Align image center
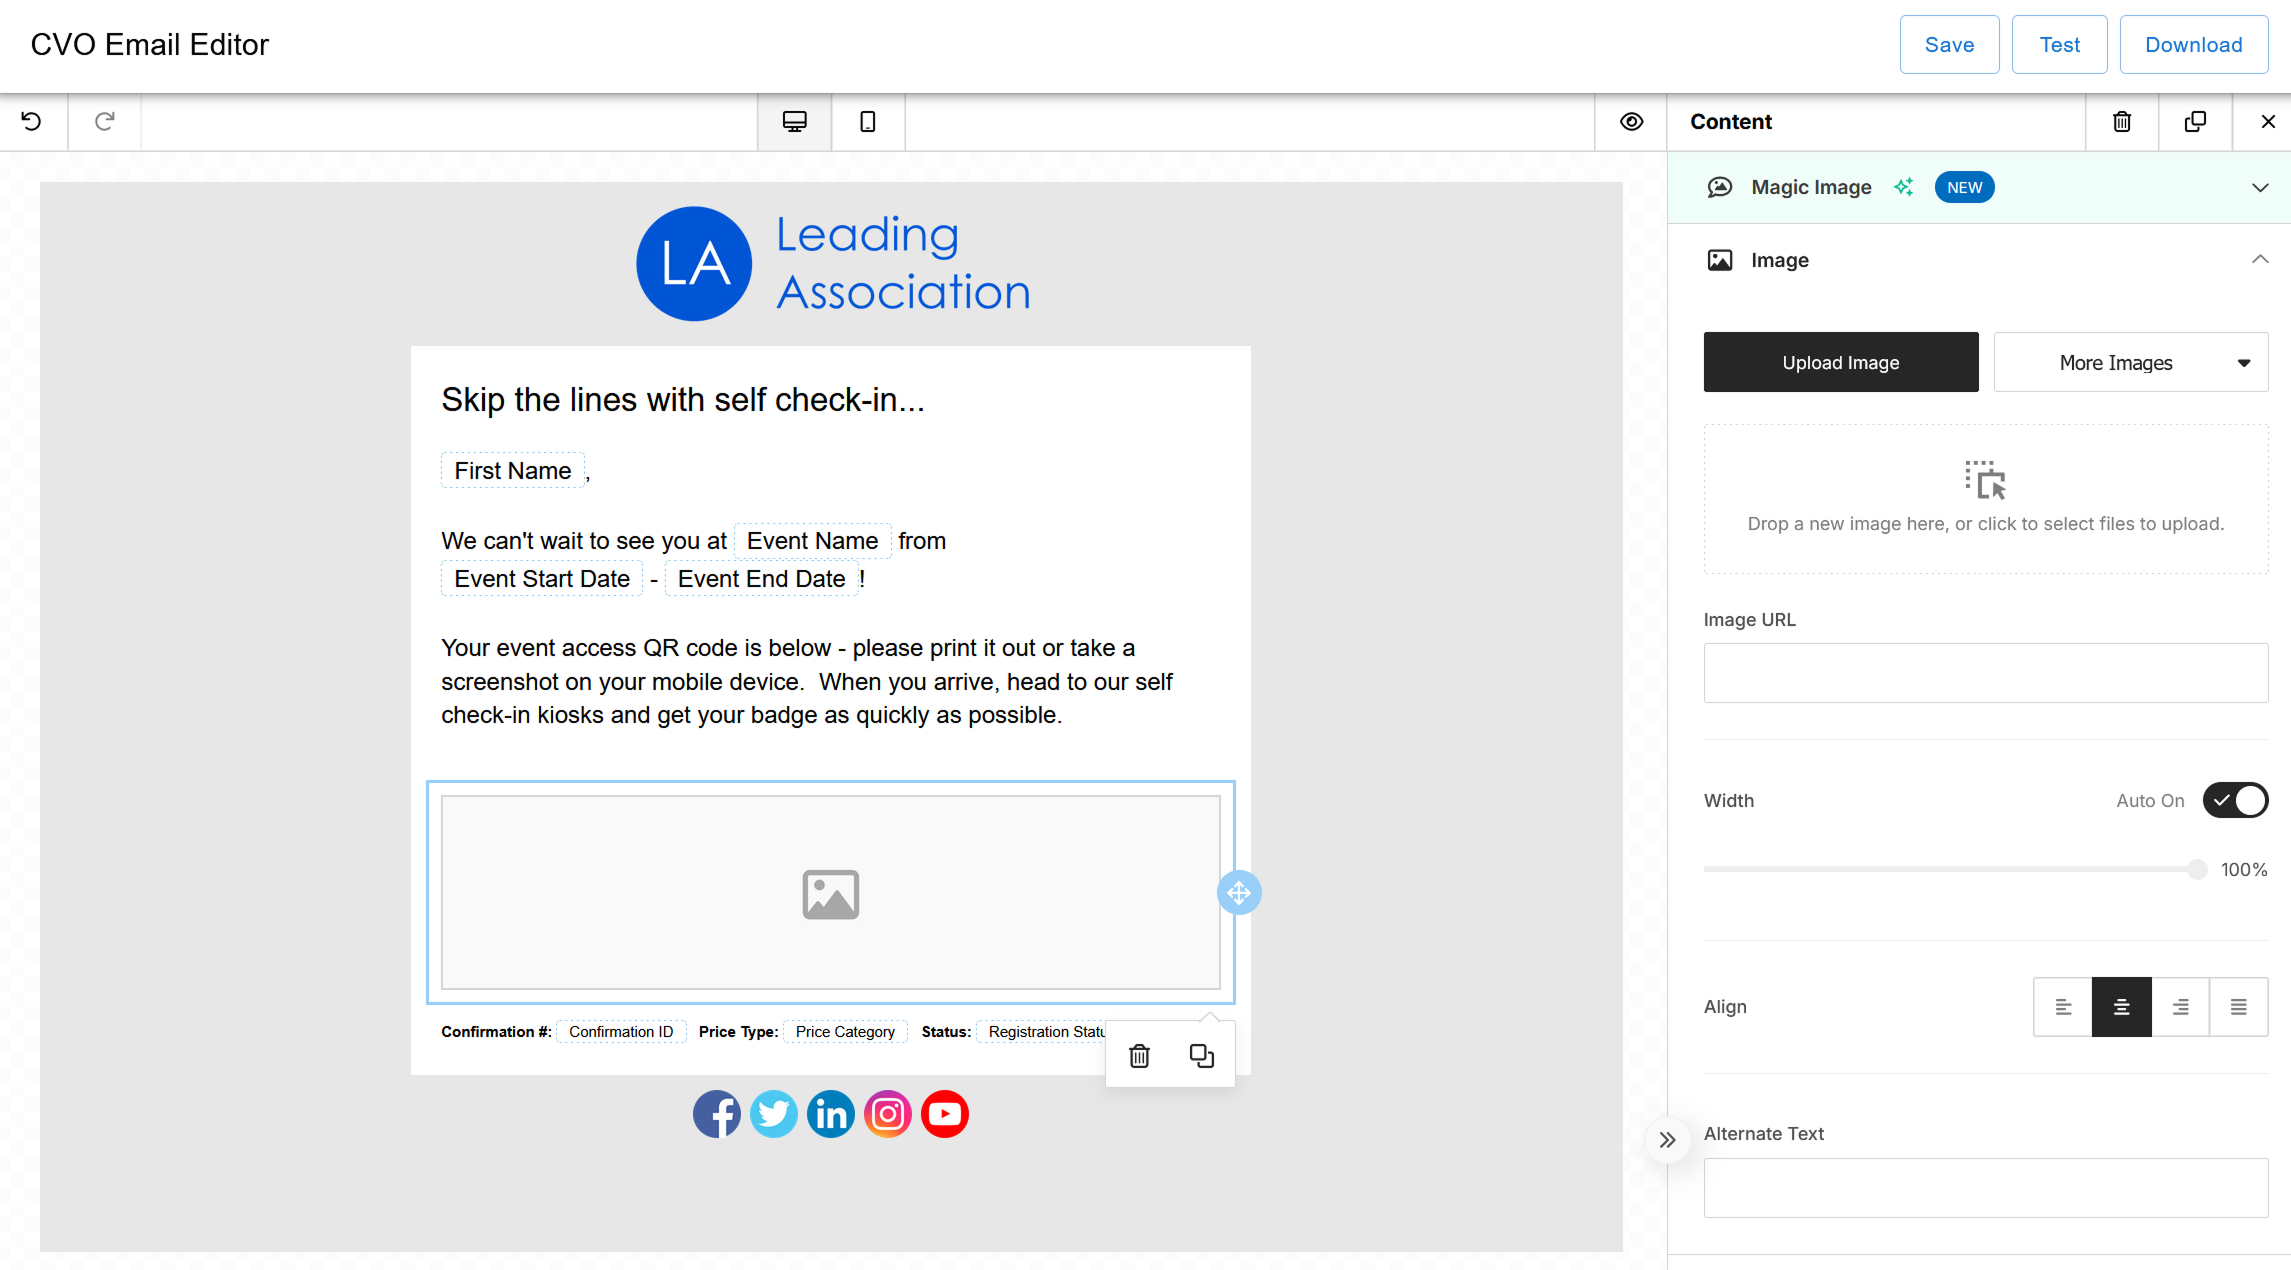The width and height of the screenshot is (2291, 1270). 2121,1007
